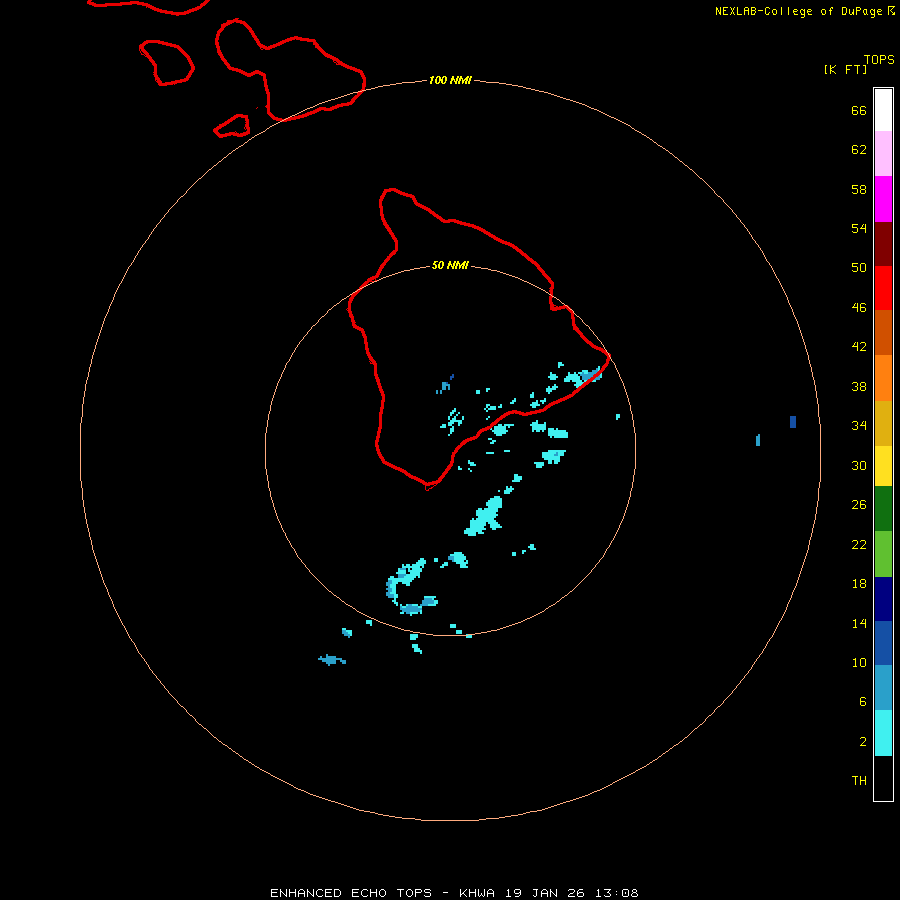Click the legend value 14
This screenshot has height=900, width=900.
(859, 623)
